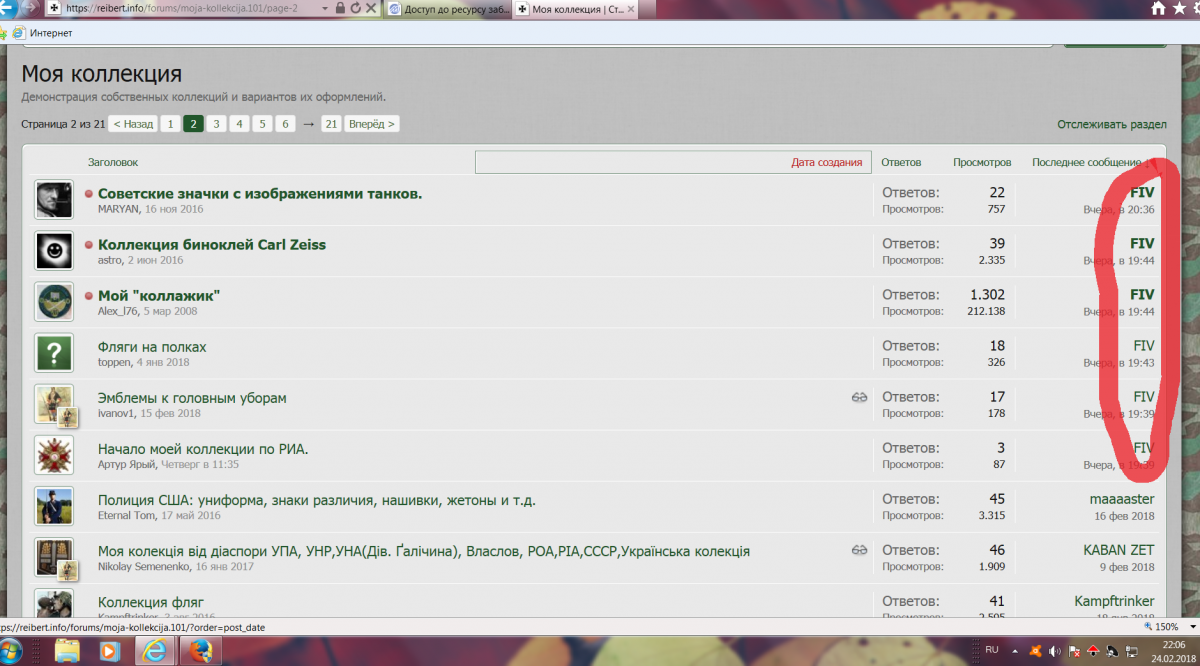Sort by Ответов column header
This screenshot has height=666, width=1200.
[901, 162]
